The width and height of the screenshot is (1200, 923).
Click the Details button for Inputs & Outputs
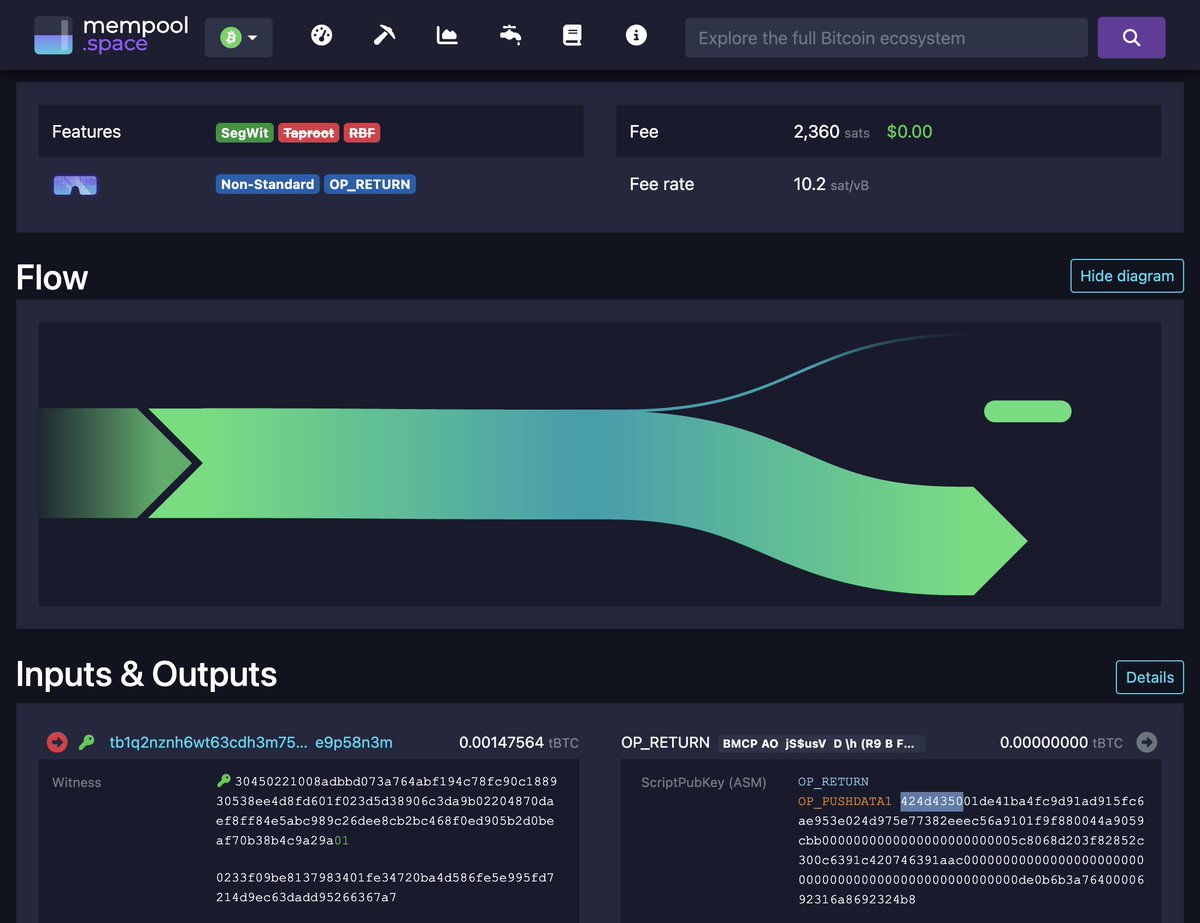coord(1150,677)
